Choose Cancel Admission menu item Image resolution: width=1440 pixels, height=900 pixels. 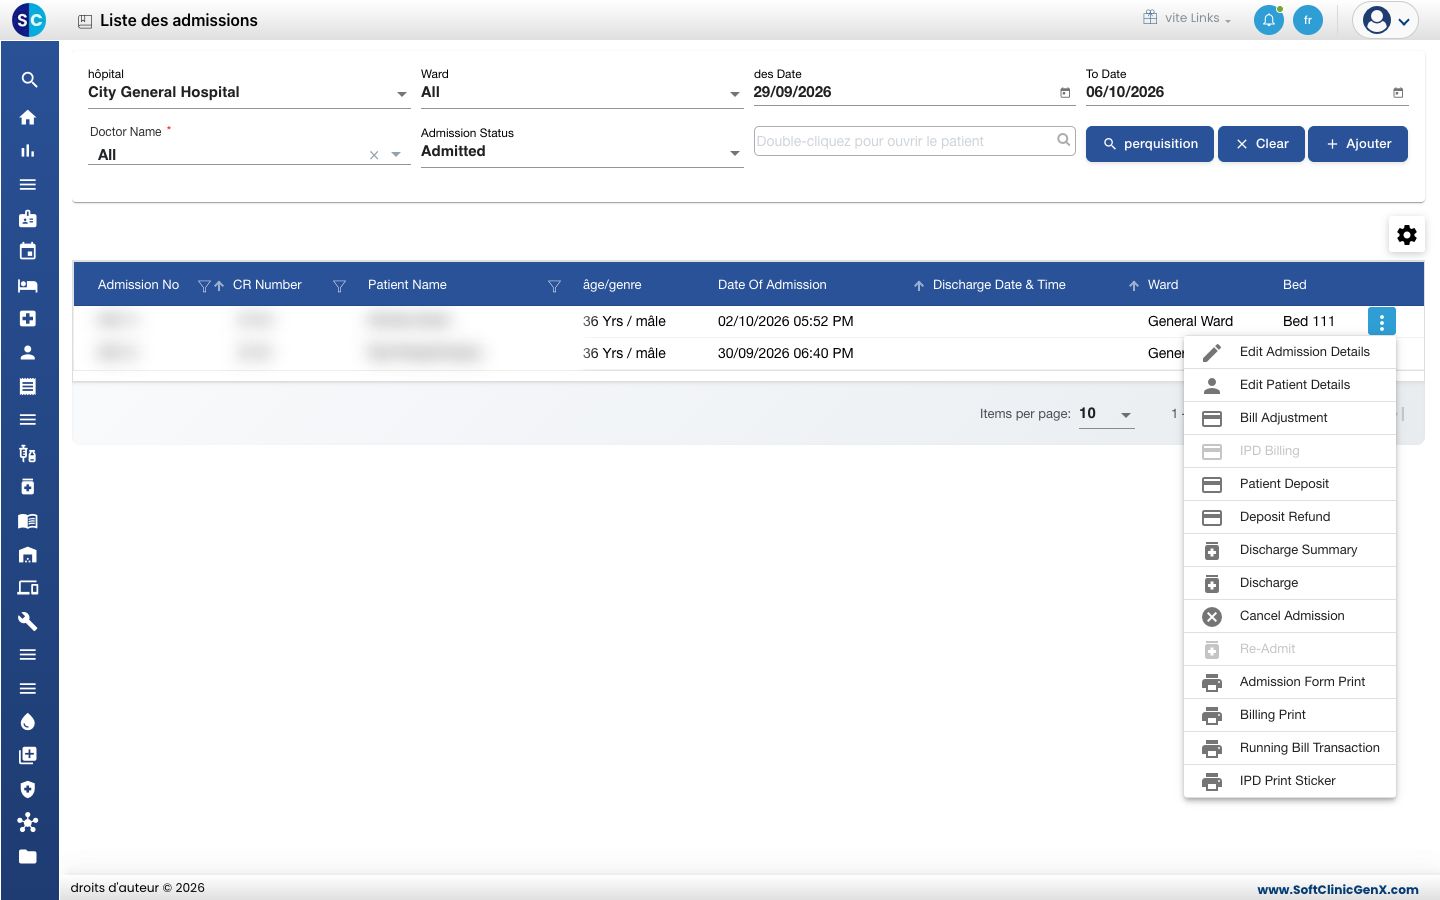[x=1290, y=616]
